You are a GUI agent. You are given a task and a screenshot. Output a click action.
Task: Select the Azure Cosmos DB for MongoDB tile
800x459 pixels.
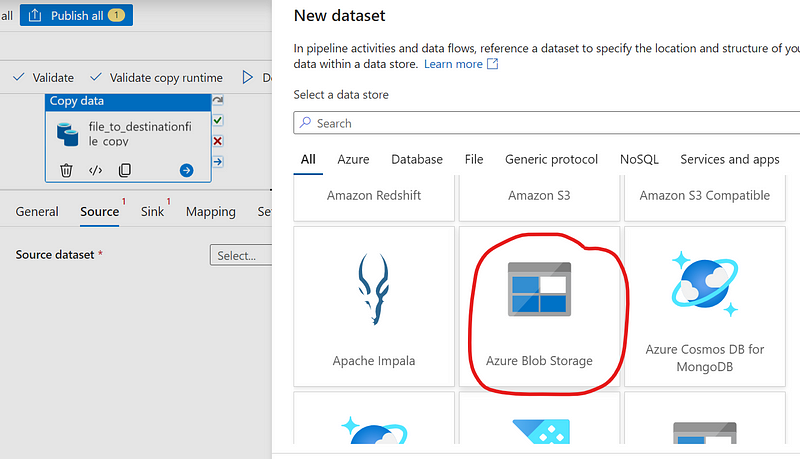coord(705,307)
